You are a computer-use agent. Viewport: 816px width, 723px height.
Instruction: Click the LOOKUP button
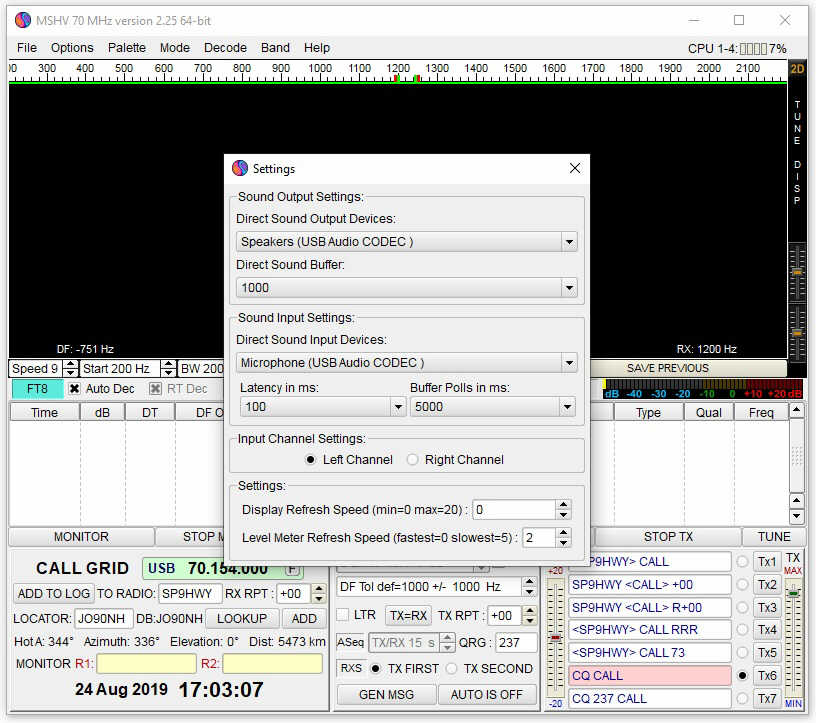point(241,618)
